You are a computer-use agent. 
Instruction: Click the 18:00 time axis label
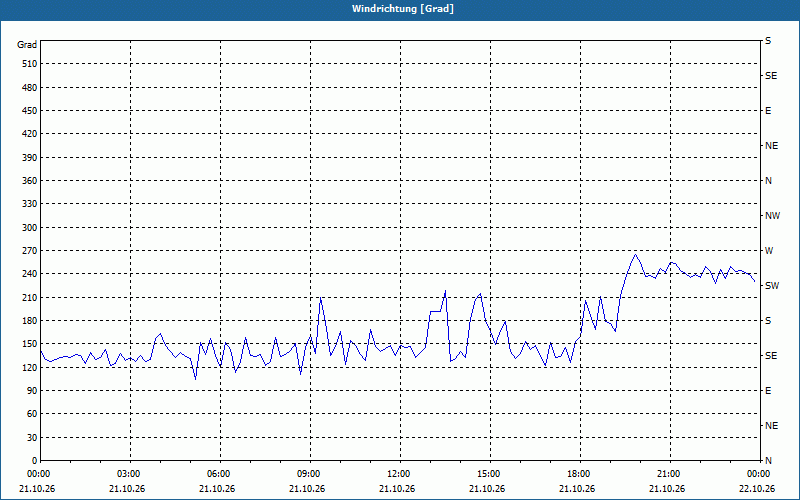[578, 474]
